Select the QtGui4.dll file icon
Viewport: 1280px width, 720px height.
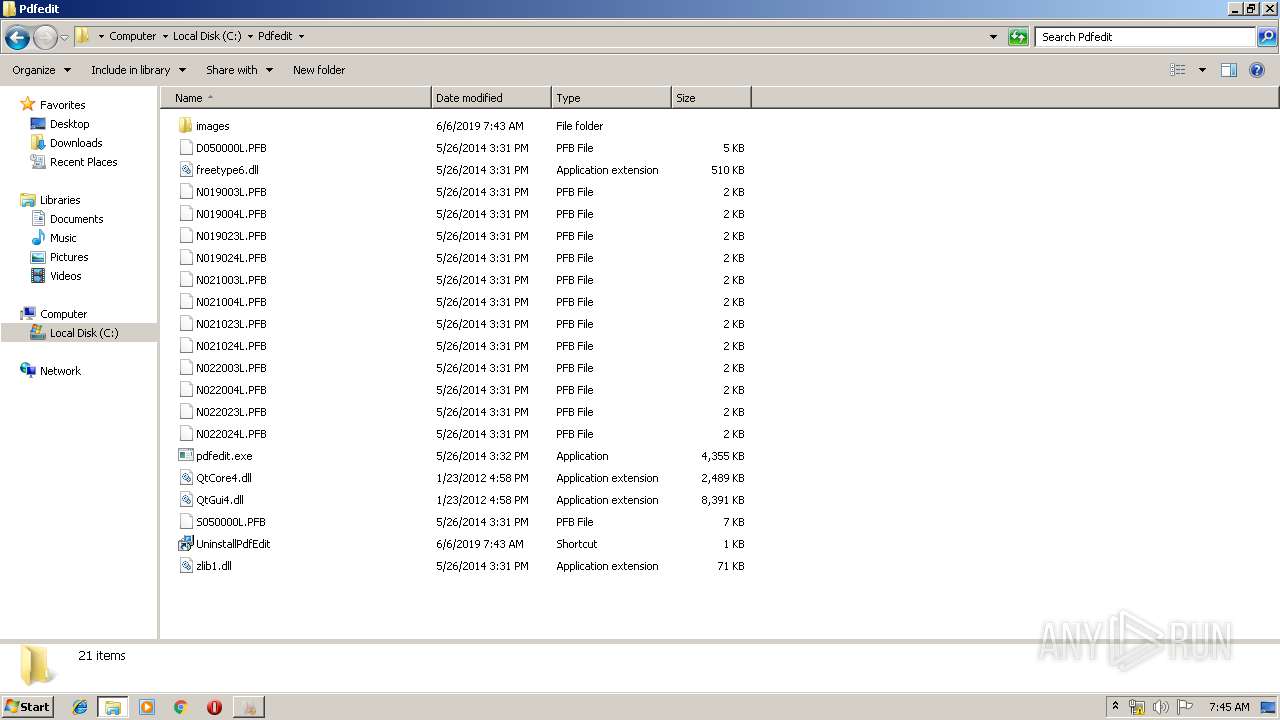[185, 500]
